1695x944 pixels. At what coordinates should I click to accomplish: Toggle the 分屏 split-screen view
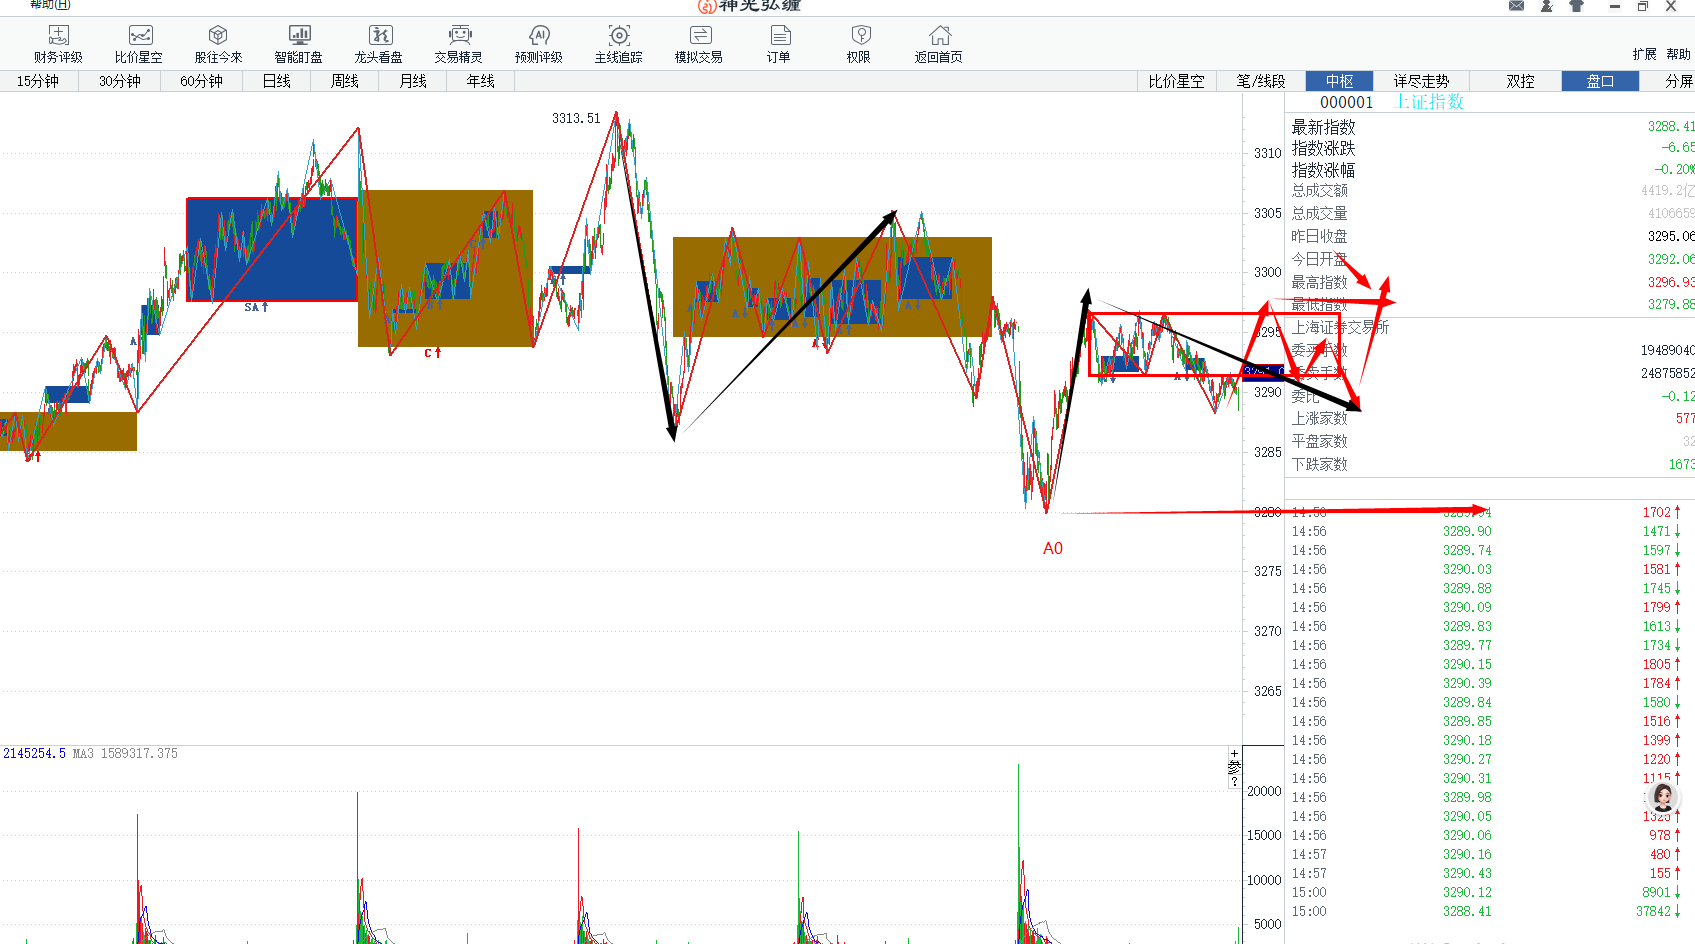coord(1678,81)
